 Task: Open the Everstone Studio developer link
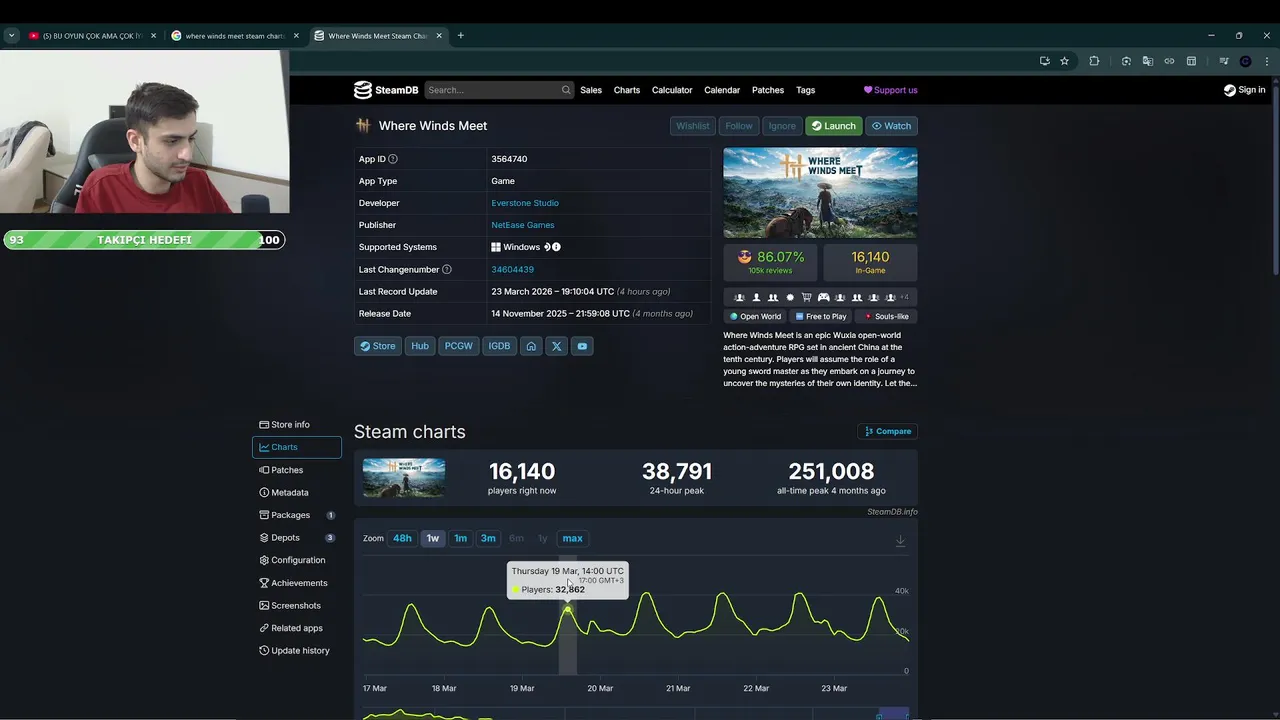pos(525,203)
